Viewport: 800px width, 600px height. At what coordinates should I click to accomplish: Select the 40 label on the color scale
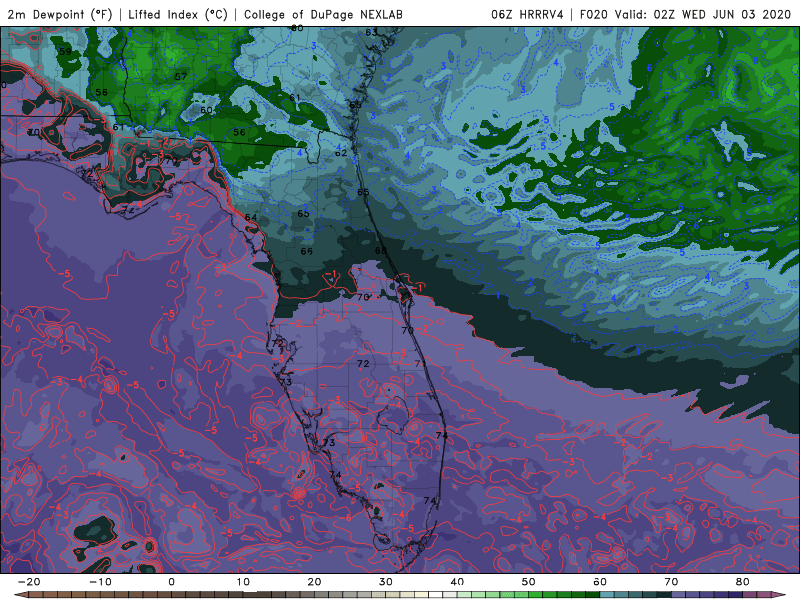457,582
